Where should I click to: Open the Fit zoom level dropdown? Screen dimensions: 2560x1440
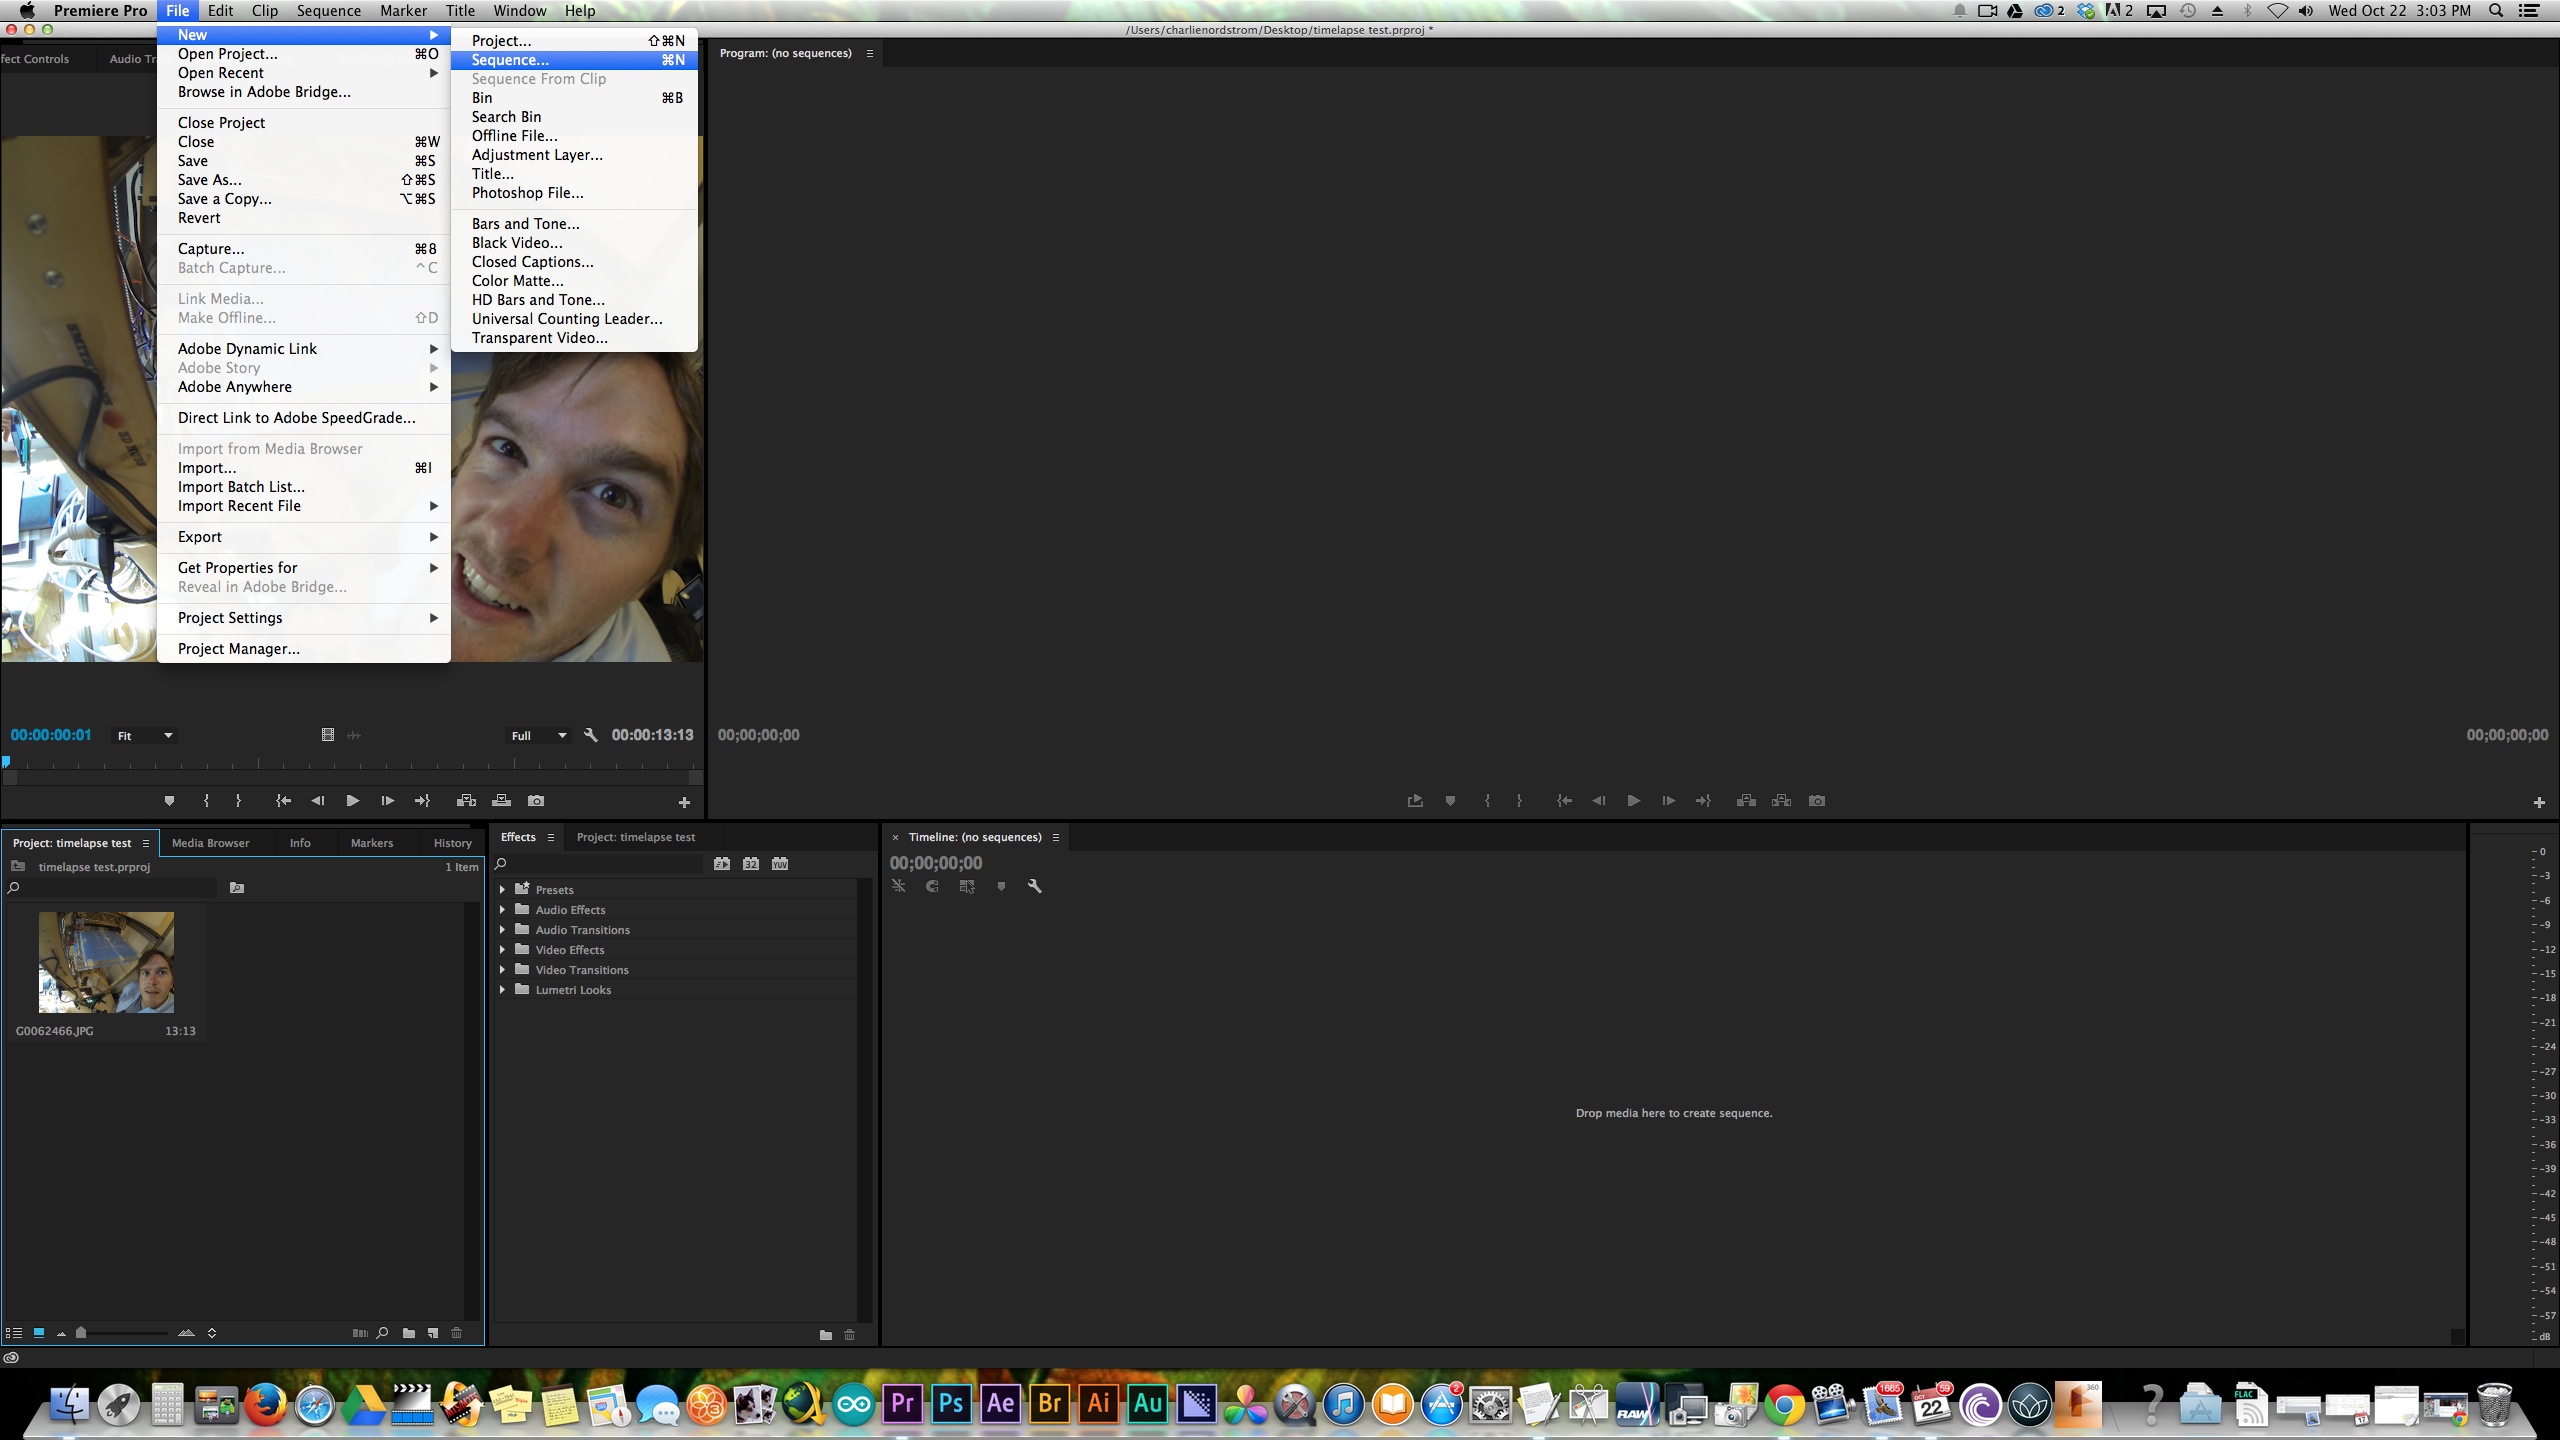pyautogui.click(x=145, y=735)
